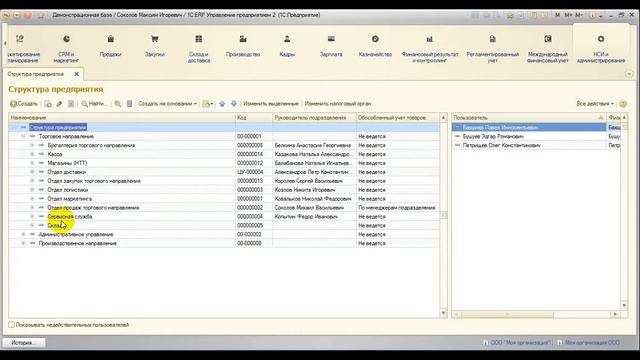Open the CRM и маркетинг section
Image resolution: width=640 pixels, height=360 pixels.
point(66,48)
